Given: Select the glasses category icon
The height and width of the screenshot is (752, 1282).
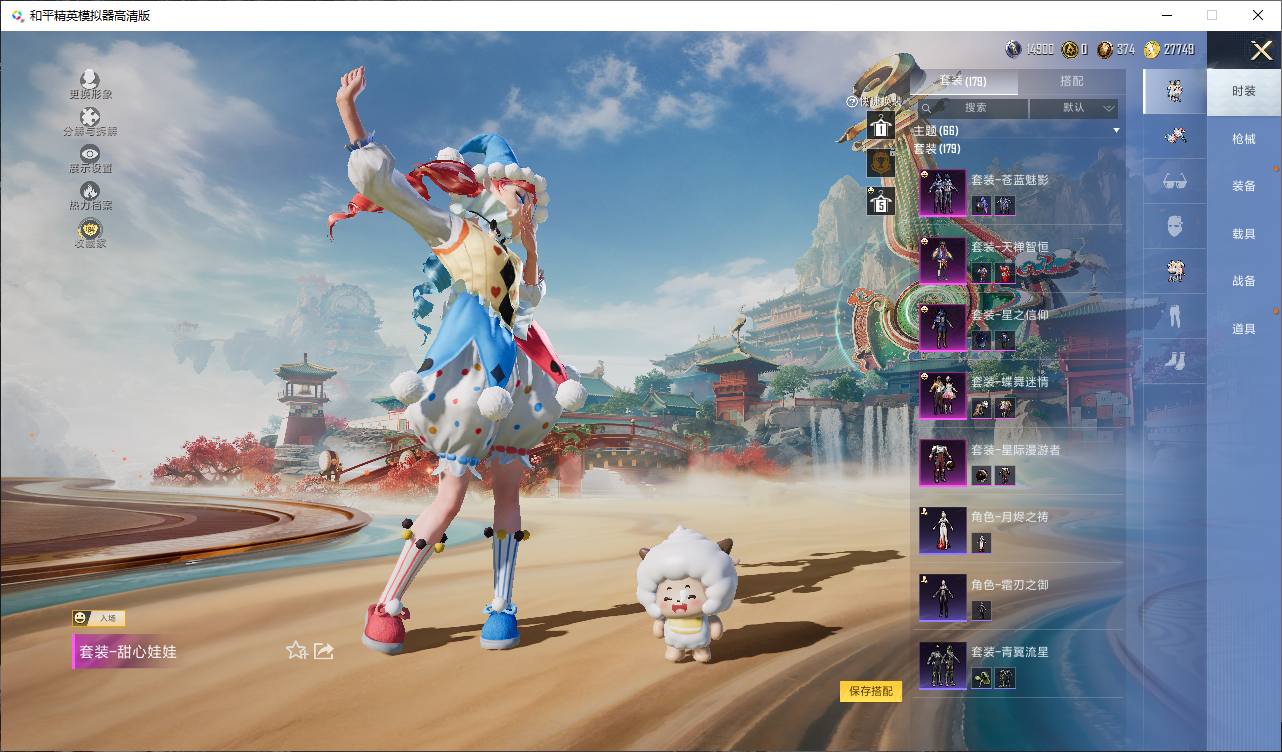Looking at the screenshot, I should [x=1175, y=182].
